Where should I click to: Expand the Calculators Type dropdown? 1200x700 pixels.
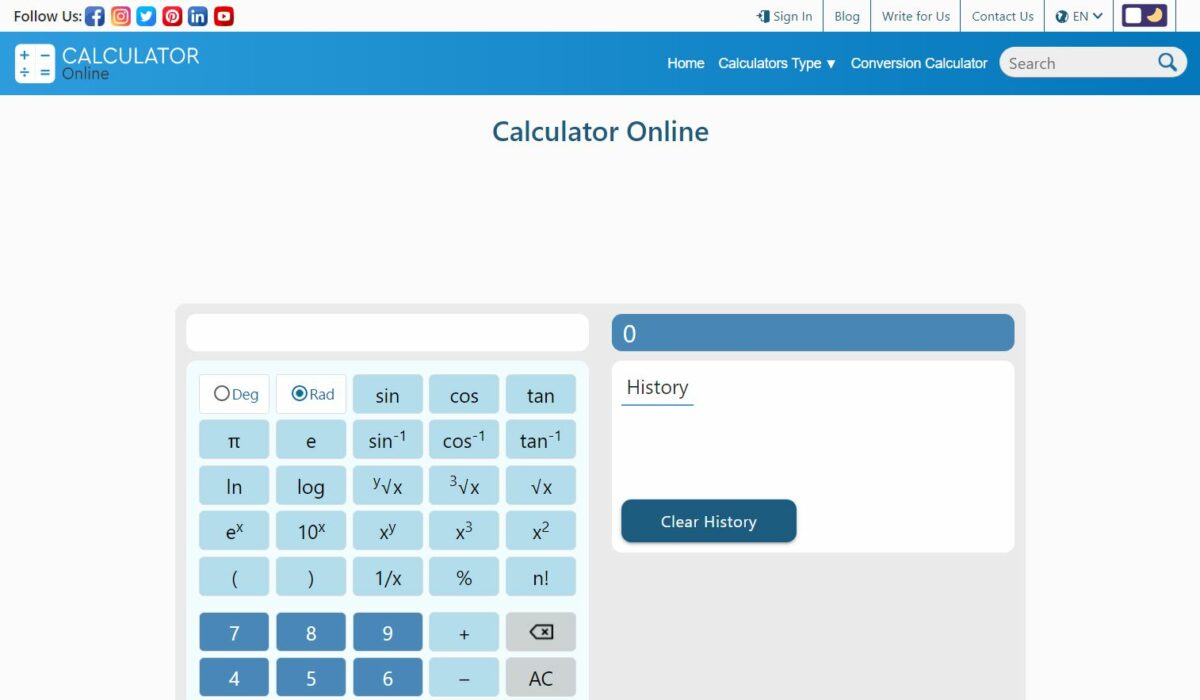click(x=776, y=63)
